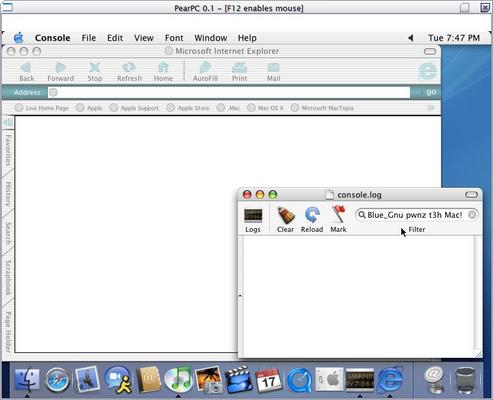The image size is (493, 400).
Task: Launch iChat from the Dock
Action: pos(117,380)
